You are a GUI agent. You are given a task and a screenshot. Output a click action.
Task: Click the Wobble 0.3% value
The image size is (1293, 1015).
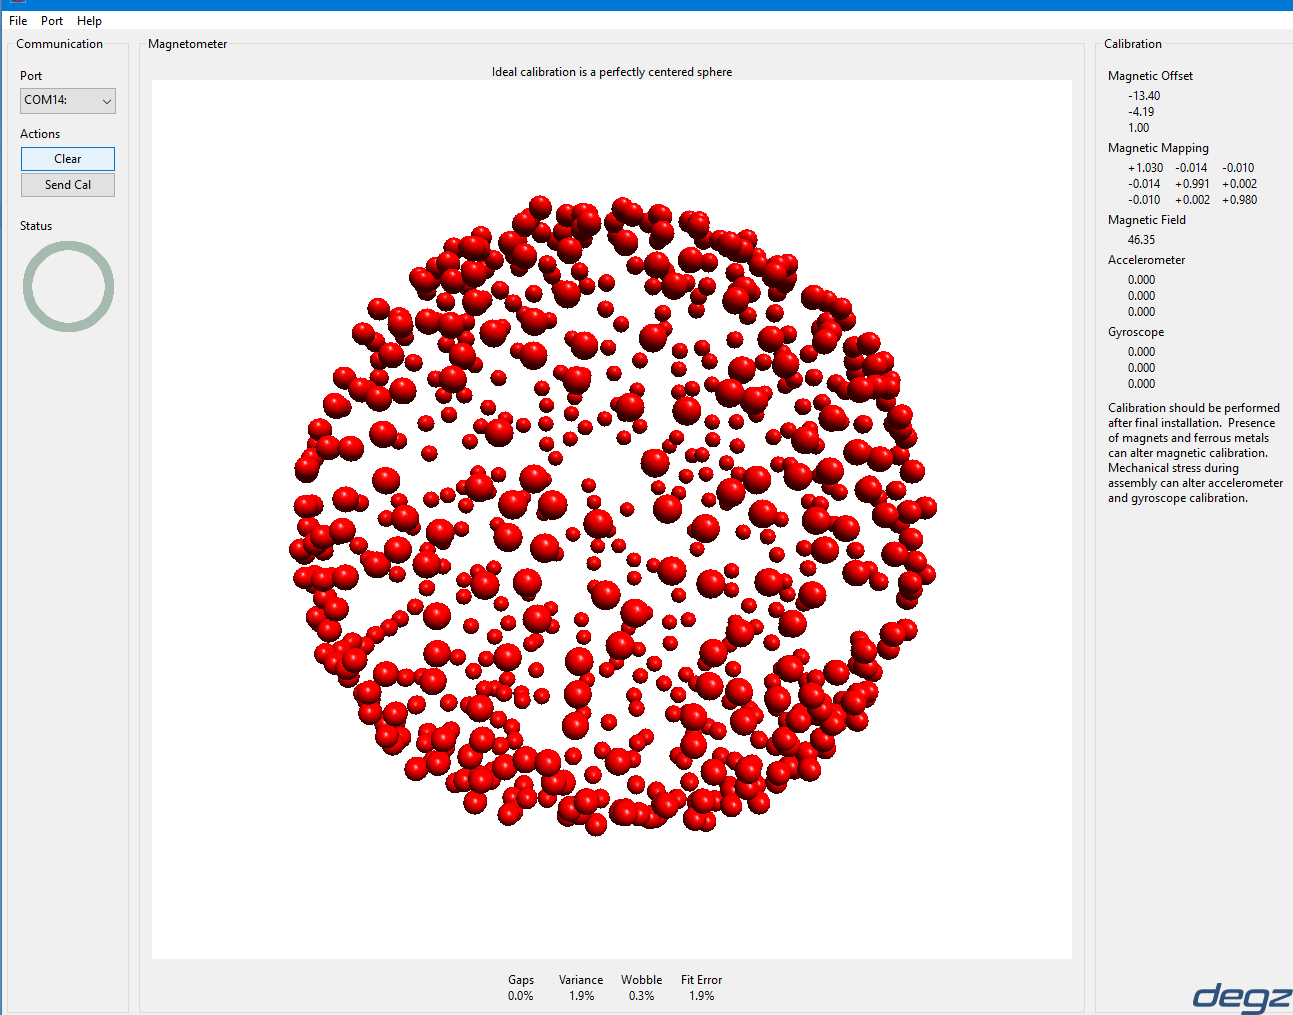click(641, 996)
